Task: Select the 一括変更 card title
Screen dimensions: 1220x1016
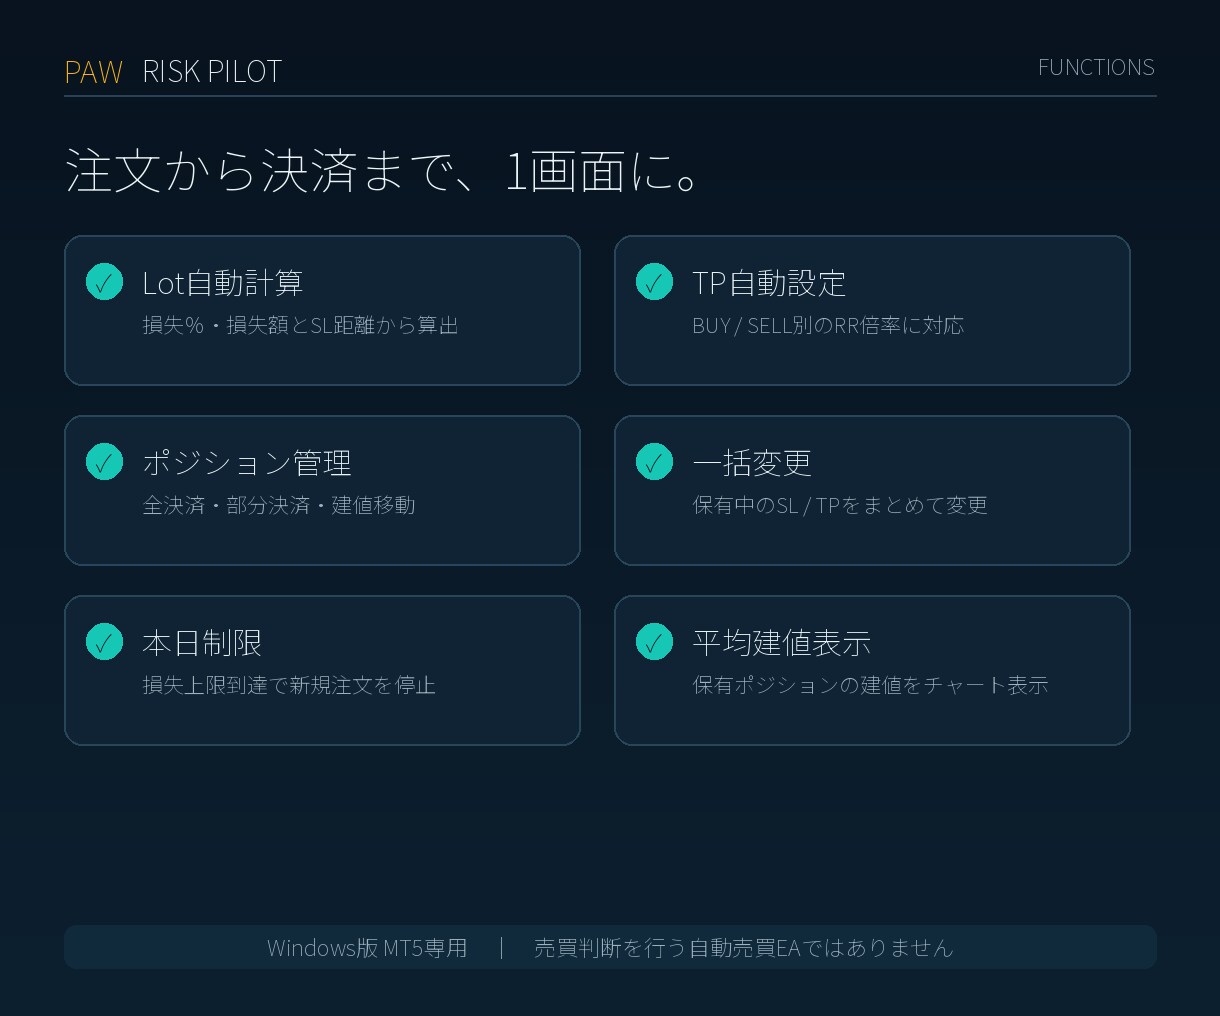Action: point(752,463)
